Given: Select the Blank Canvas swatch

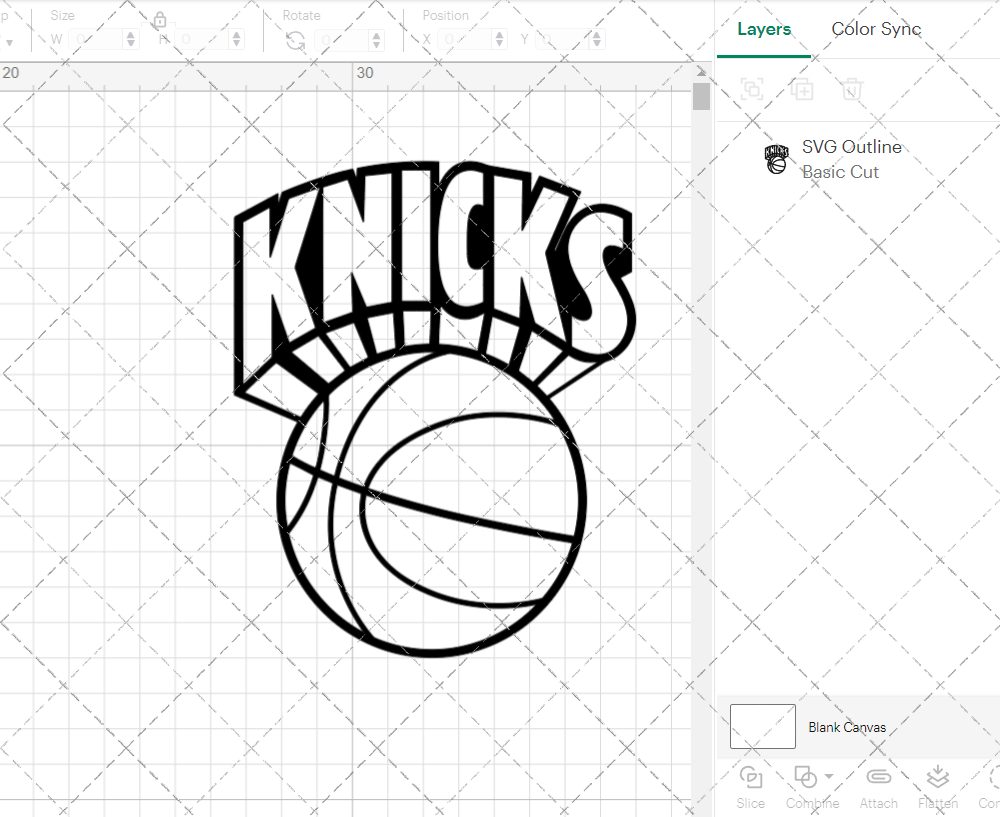Looking at the screenshot, I should tap(762, 726).
